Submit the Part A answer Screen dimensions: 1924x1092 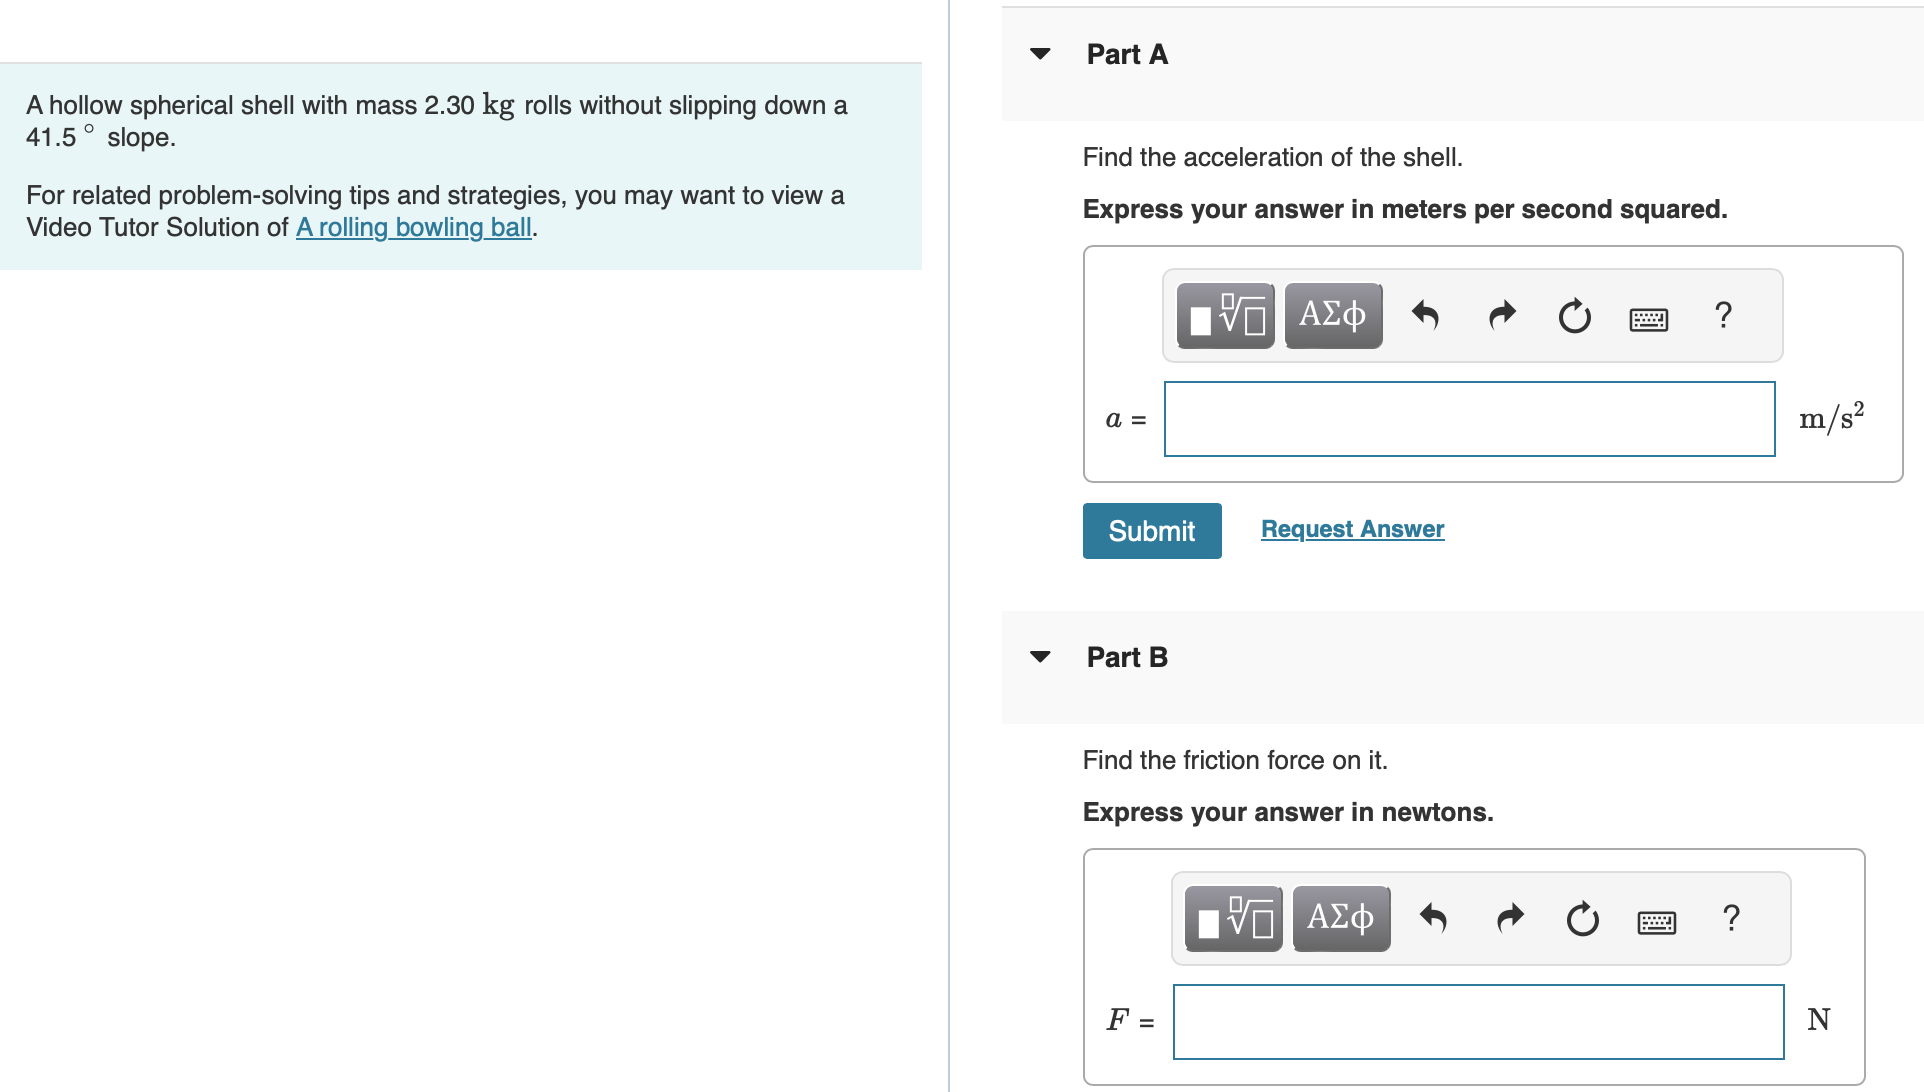[x=1151, y=531]
